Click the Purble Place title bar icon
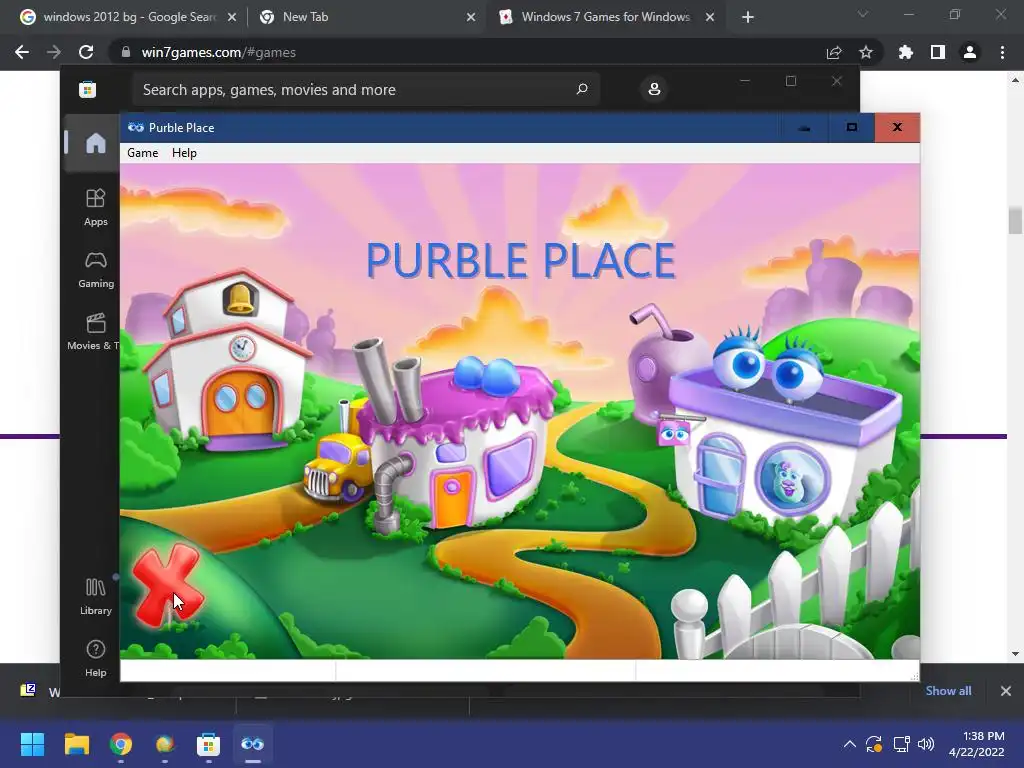The height and width of the screenshot is (768, 1024). (x=136, y=127)
